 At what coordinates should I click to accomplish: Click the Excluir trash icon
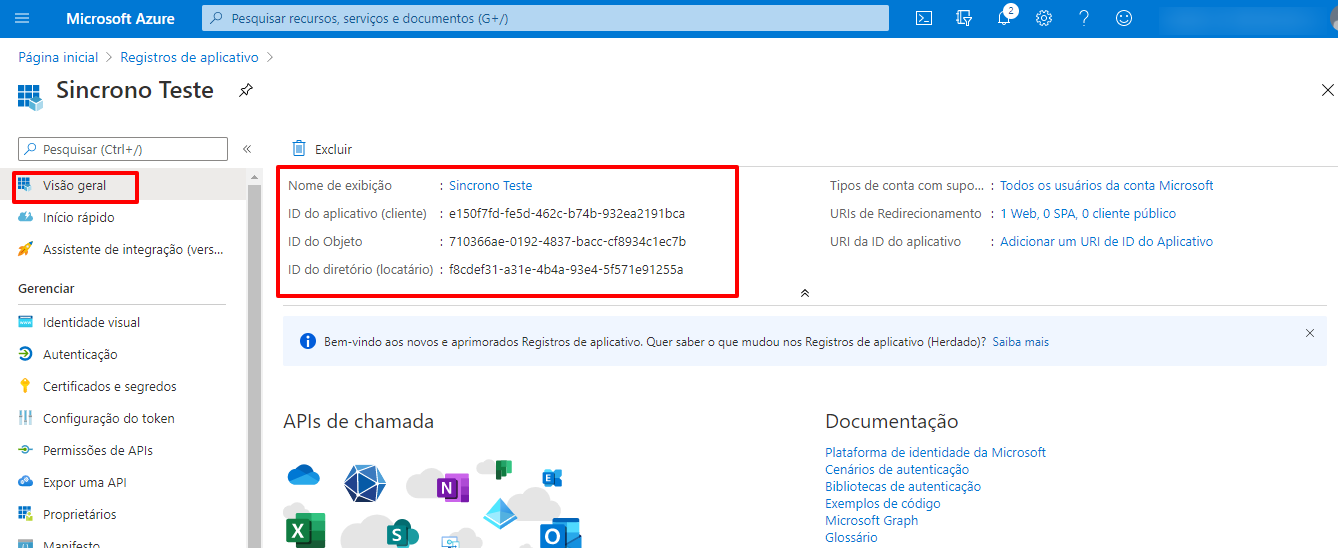click(x=299, y=149)
